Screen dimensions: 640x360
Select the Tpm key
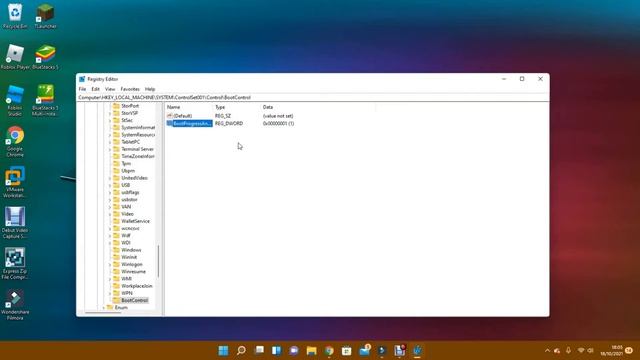(126, 164)
